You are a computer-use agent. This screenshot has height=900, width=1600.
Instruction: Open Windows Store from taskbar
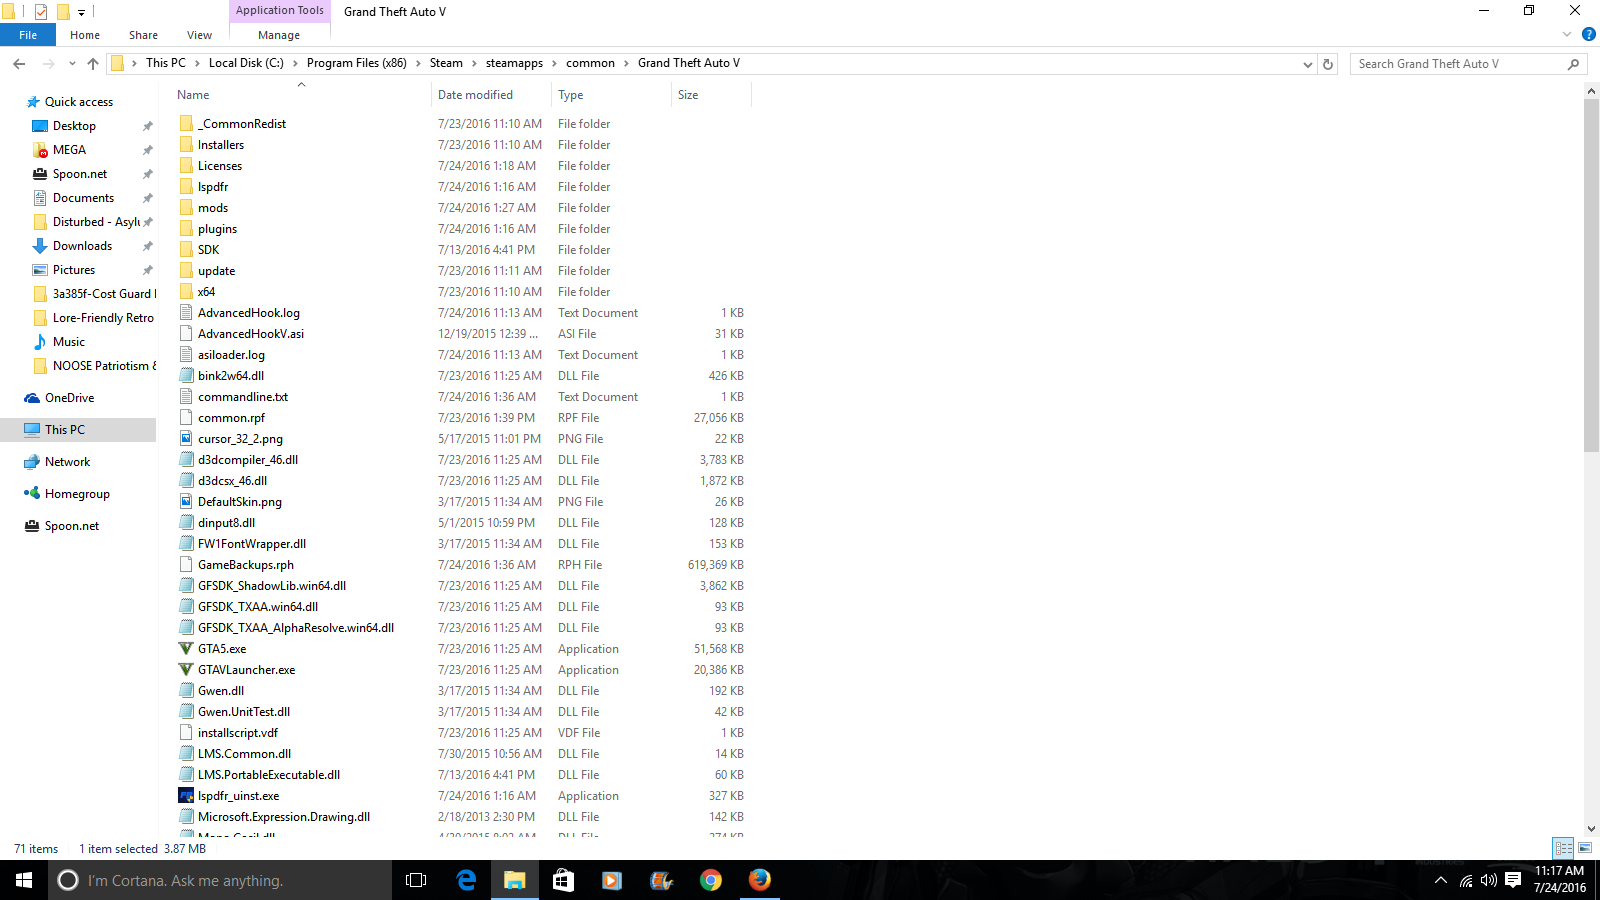564,880
